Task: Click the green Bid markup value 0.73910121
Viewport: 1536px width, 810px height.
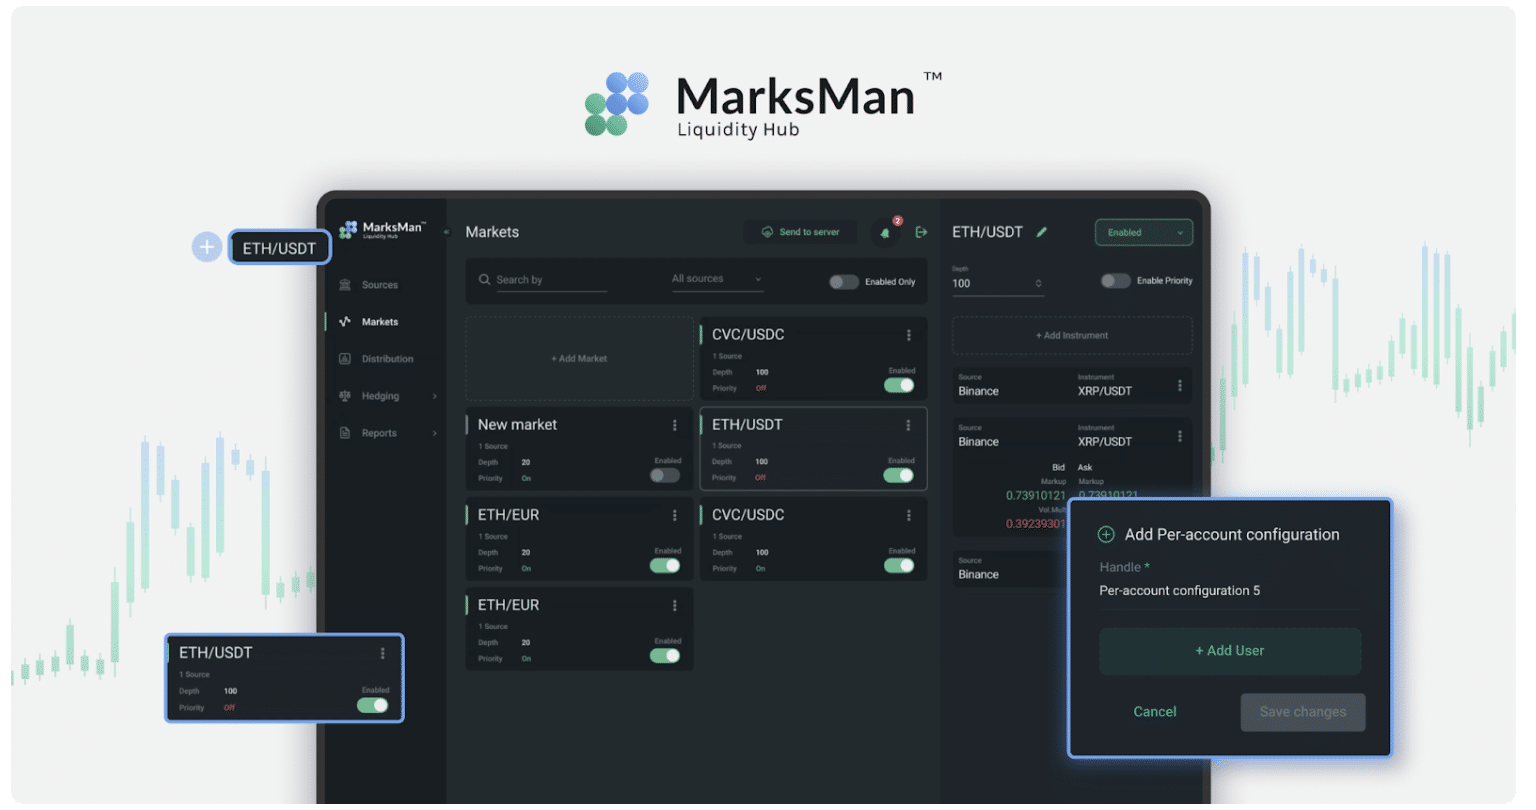Action: click(1036, 495)
